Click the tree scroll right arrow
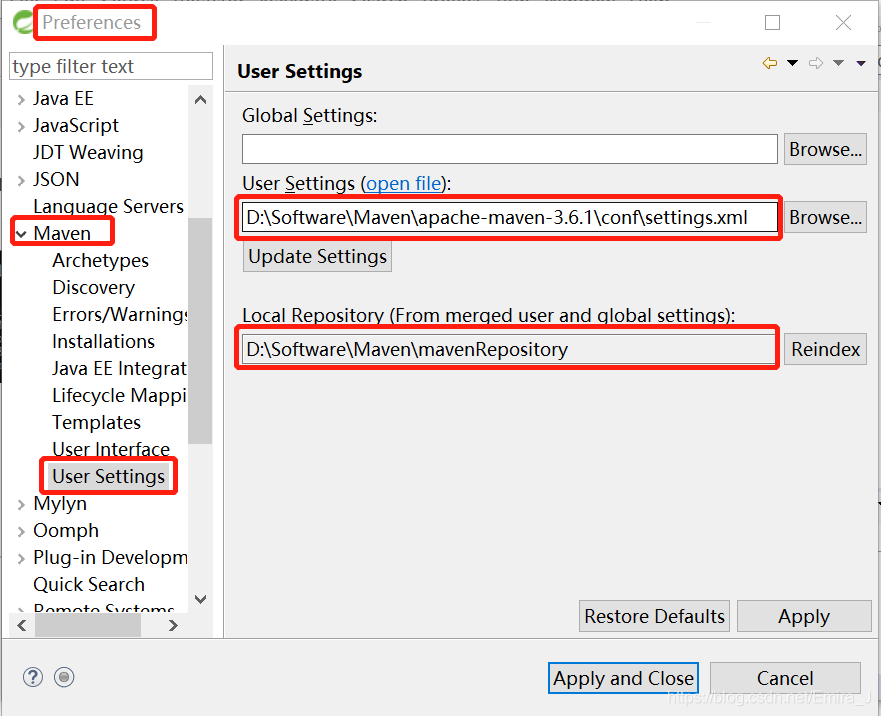Screen dimensions: 881x716 pyautogui.click(x=174, y=625)
